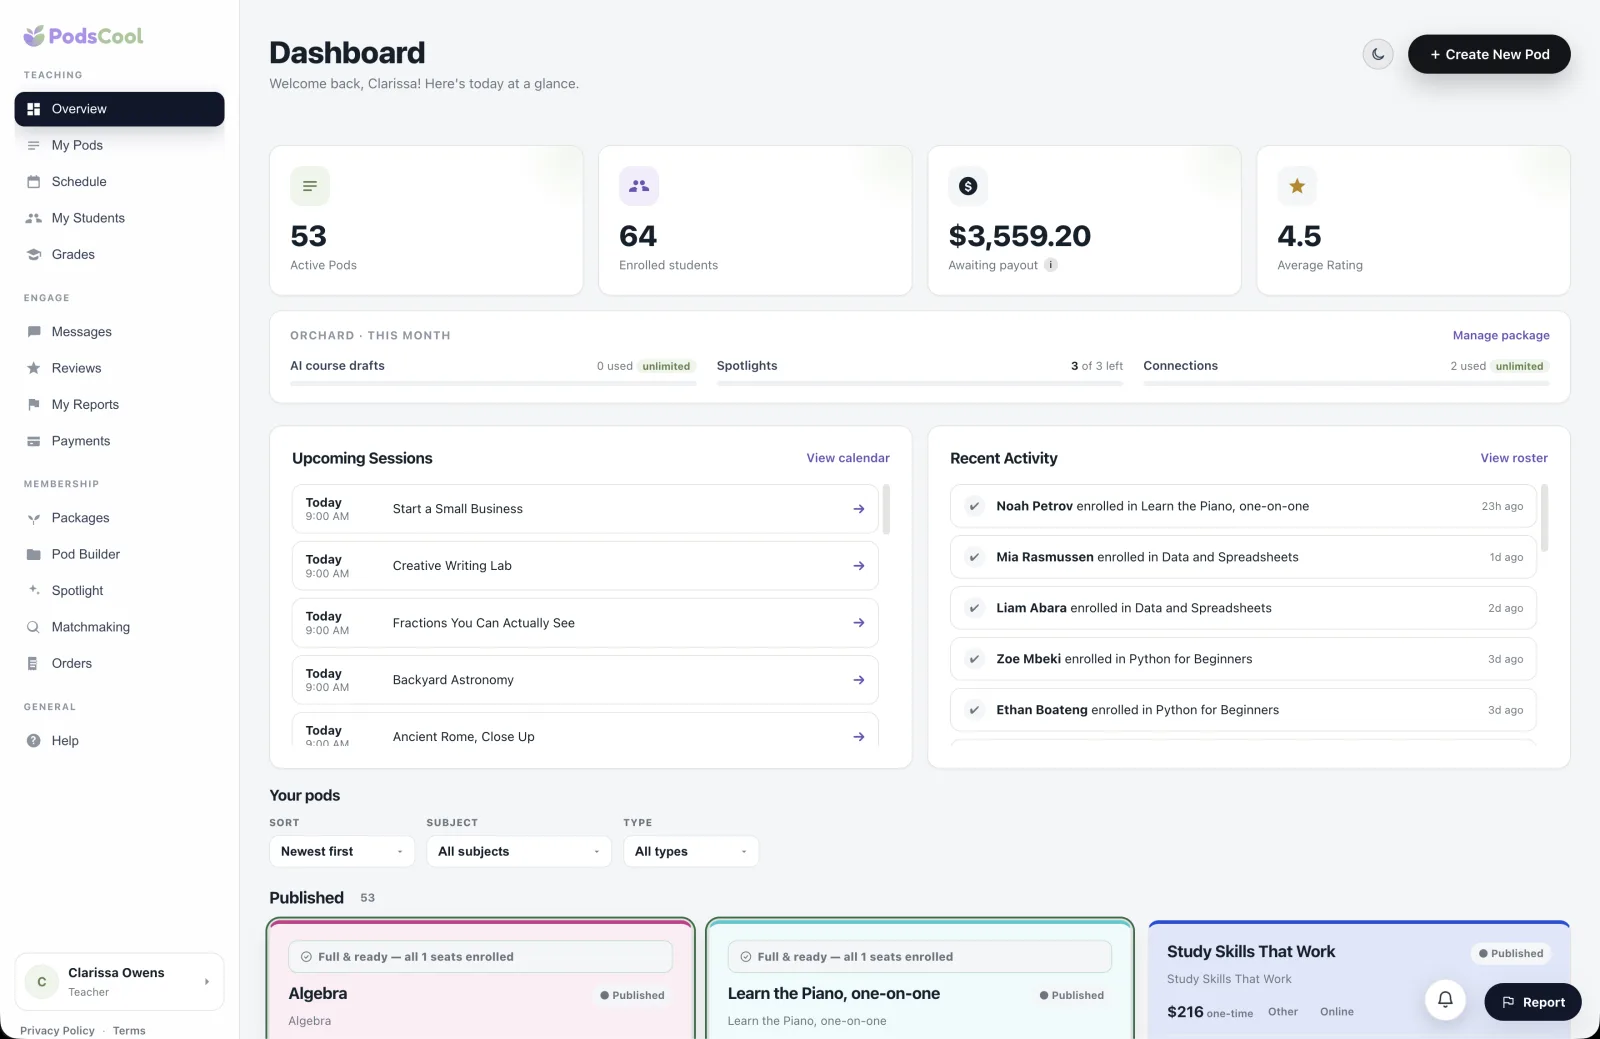This screenshot has width=1600, height=1039.
Task: Follow the Manage package link
Action: [x=1501, y=336]
